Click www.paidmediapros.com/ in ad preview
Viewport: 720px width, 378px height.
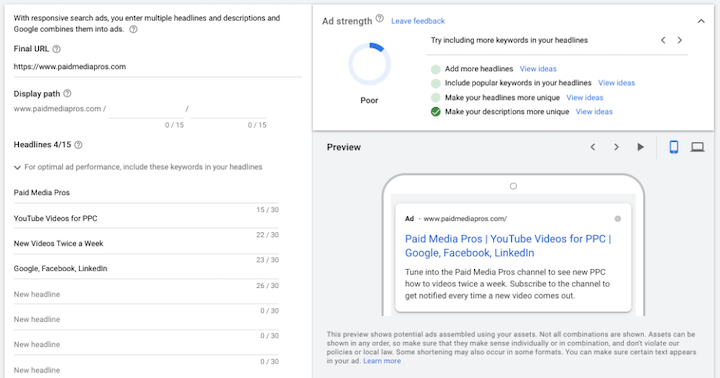[x=465, y=219]
